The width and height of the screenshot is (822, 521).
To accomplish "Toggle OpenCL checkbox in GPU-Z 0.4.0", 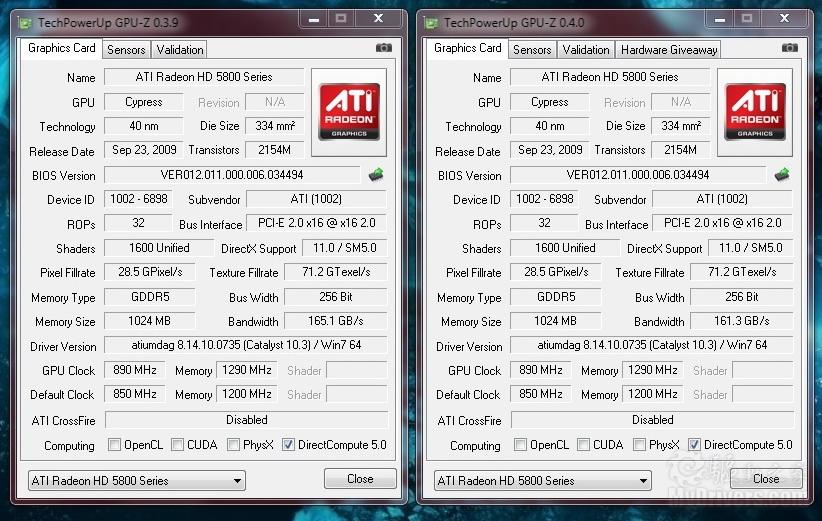I will 520,445.
